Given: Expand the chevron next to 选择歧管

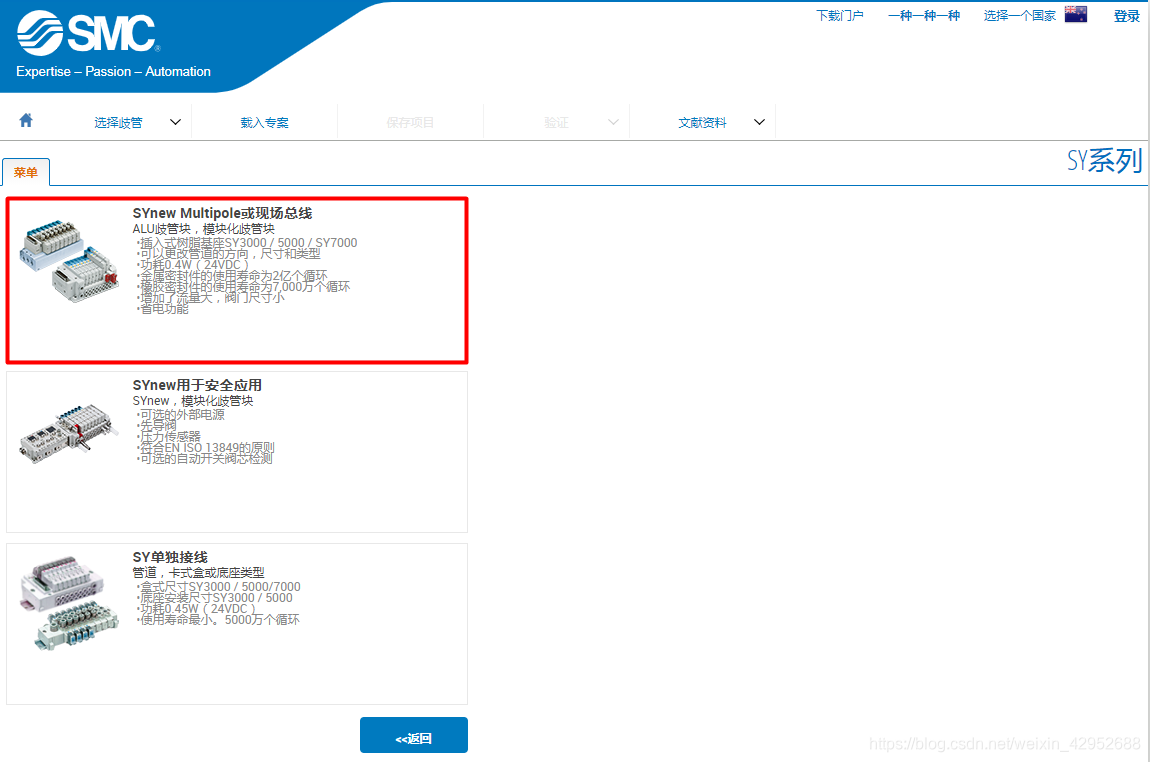Looking at the screenshot, I should pyautogui.click(x=175, y=122).
